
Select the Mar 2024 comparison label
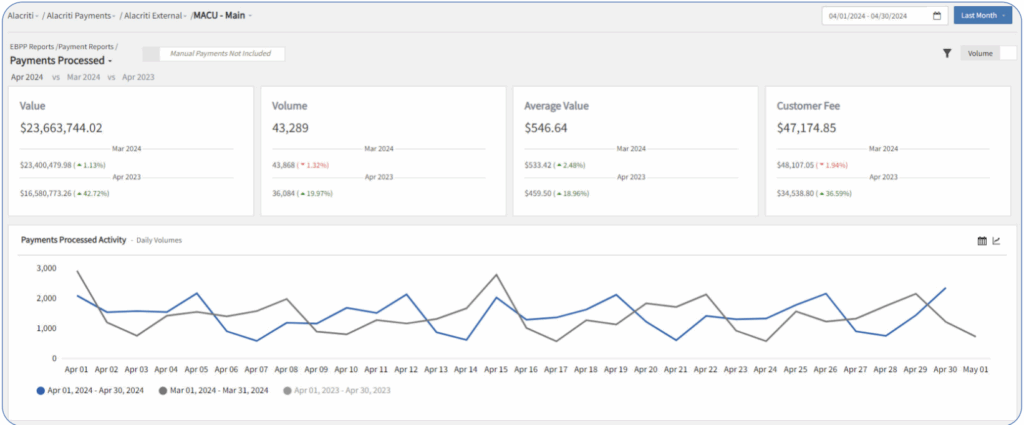pyautogui.click(x=84, y=77)
